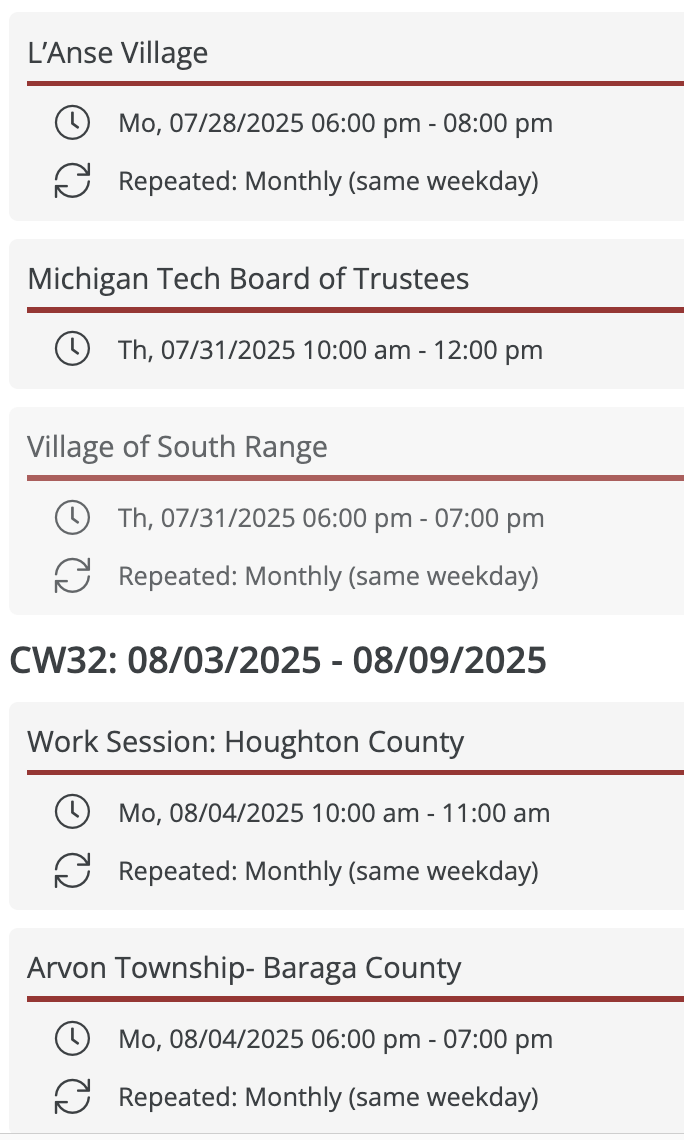Click repeat icon under Houghton County Work Session
Image resolution: width=684 pixels, height=1140 pixels.
(73, 870)
